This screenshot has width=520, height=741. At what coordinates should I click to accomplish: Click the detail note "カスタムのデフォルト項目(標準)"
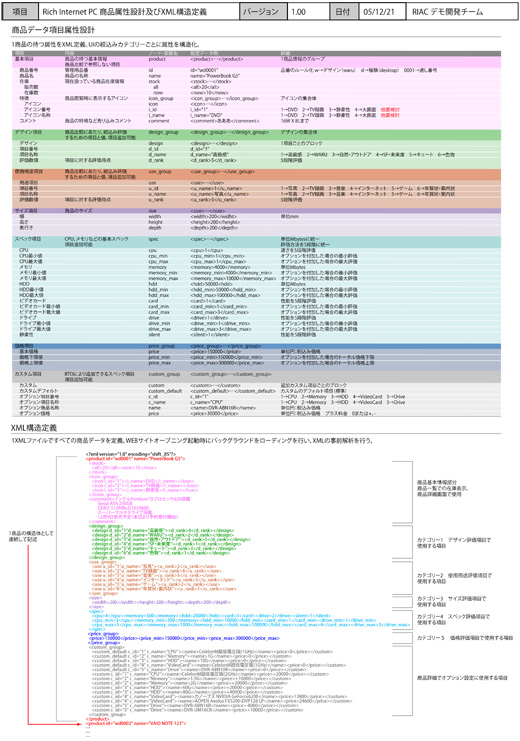tap(314, 391)
